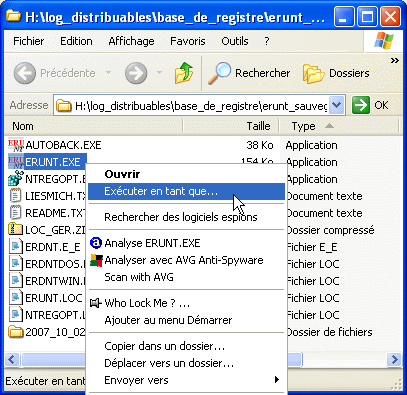Choose Rechercher des logiciels espions
Screen dimensions: 407x395
click(x=186, y=217)
